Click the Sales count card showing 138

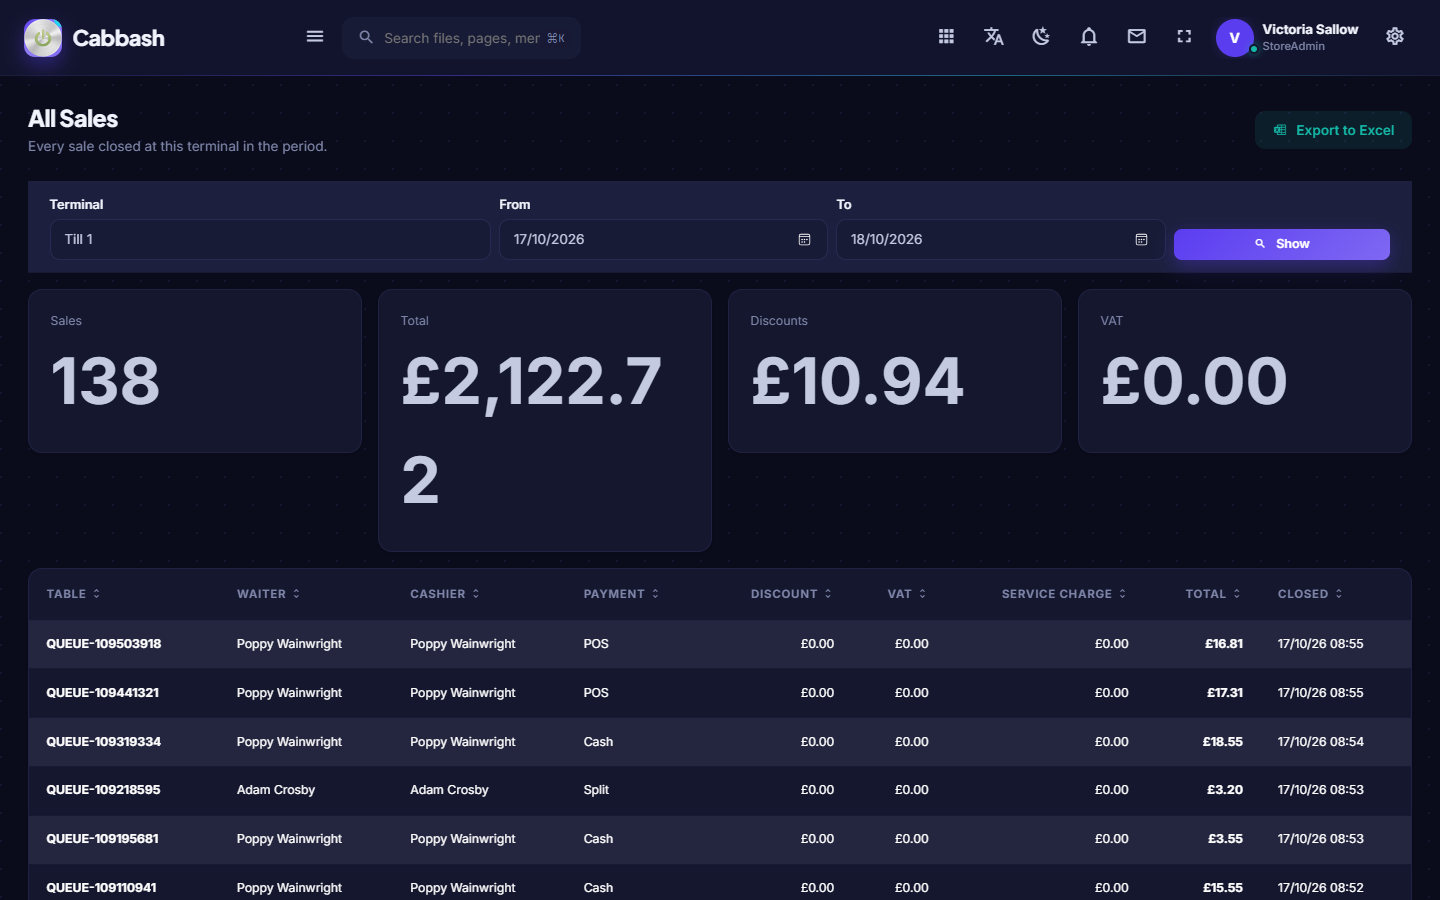pos(195,371)
